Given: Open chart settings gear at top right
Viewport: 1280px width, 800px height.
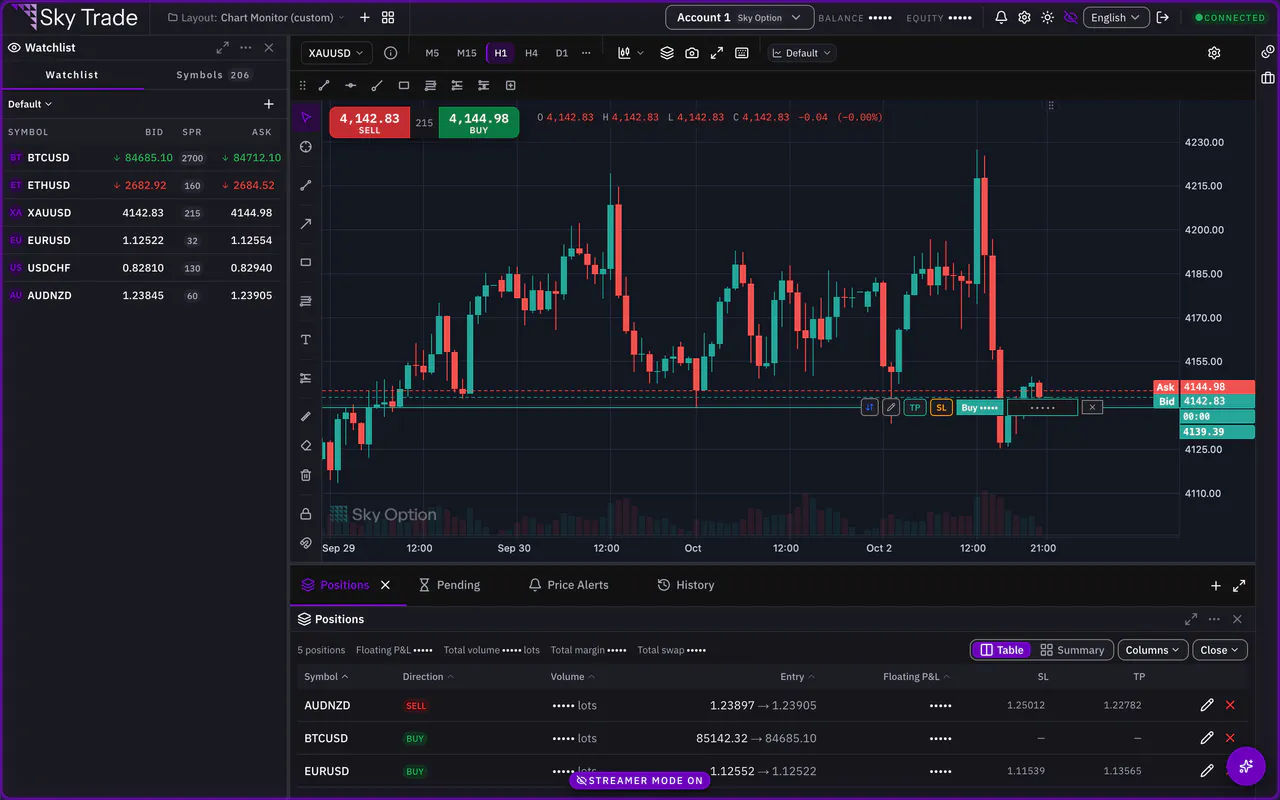Looking at the screenshot, I should [1214, 53].
